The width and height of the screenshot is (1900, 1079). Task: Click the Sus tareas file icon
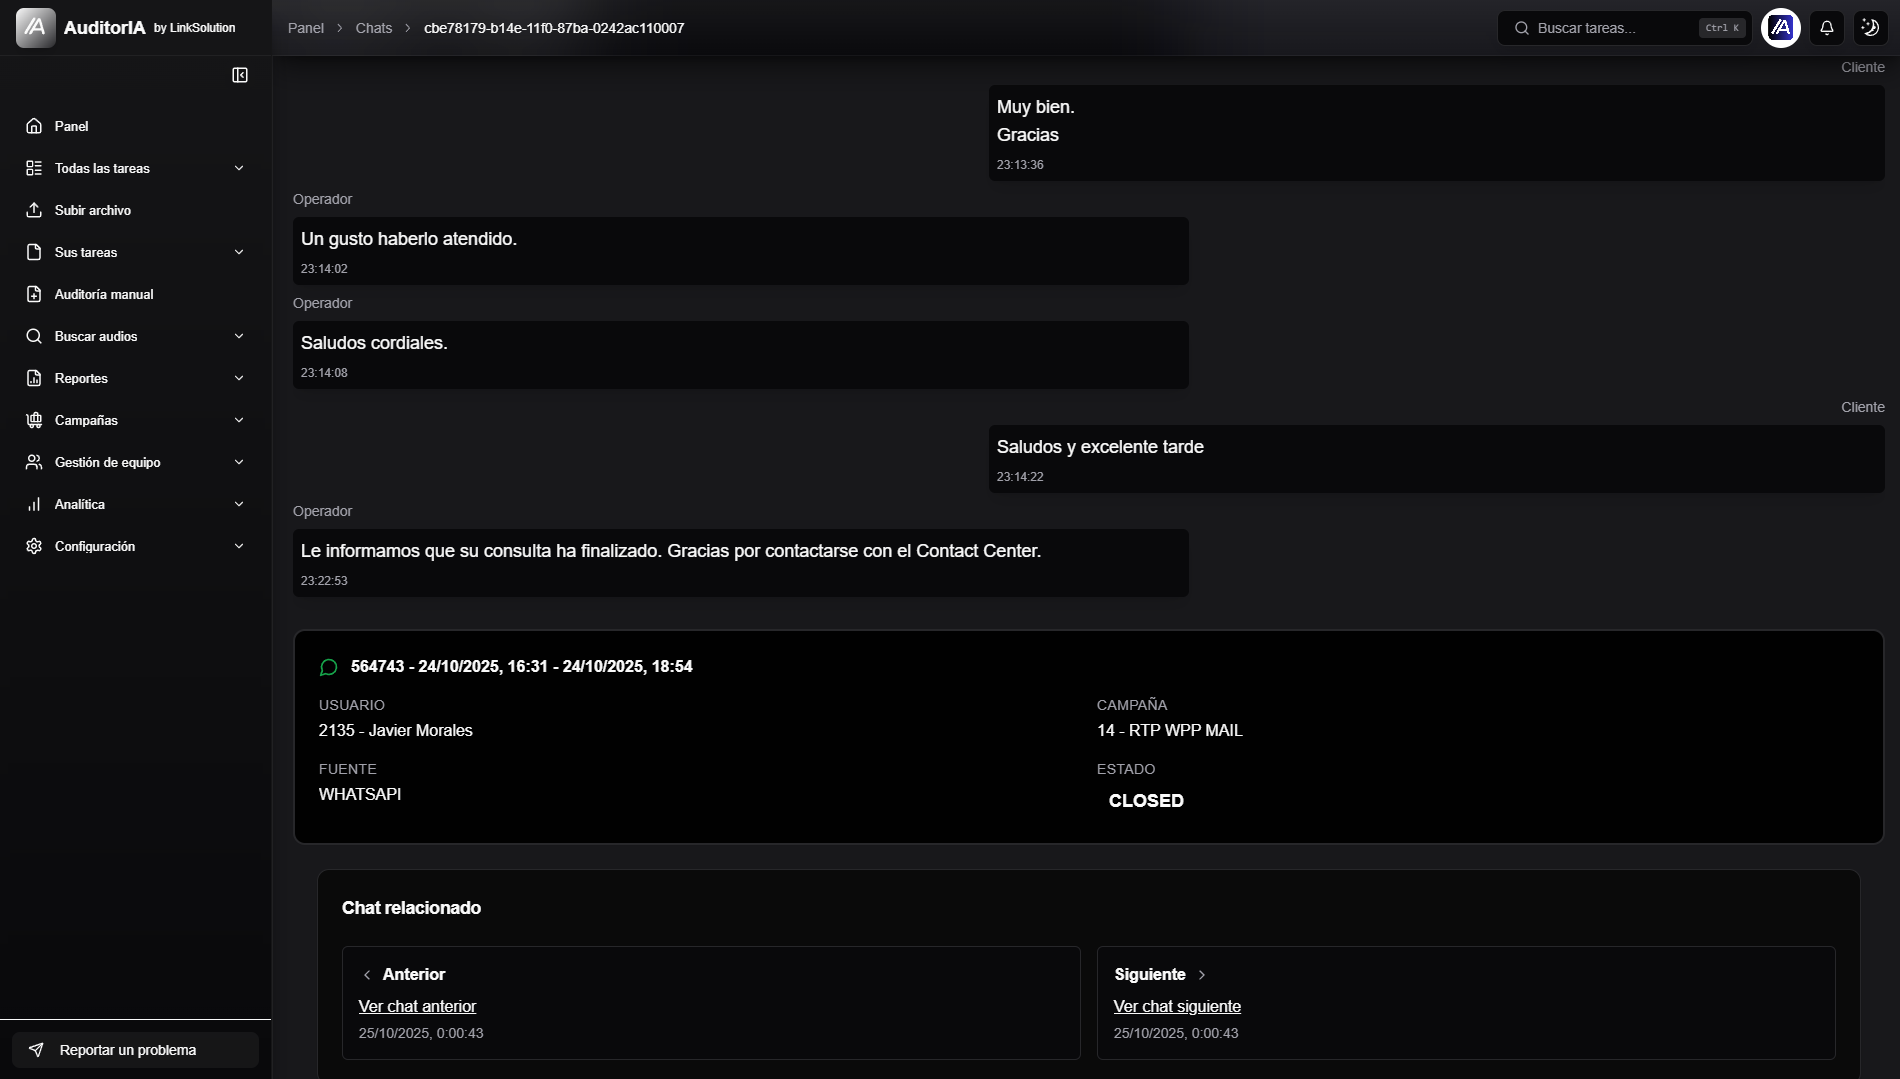pyautogui.click(x=34, y=252)
